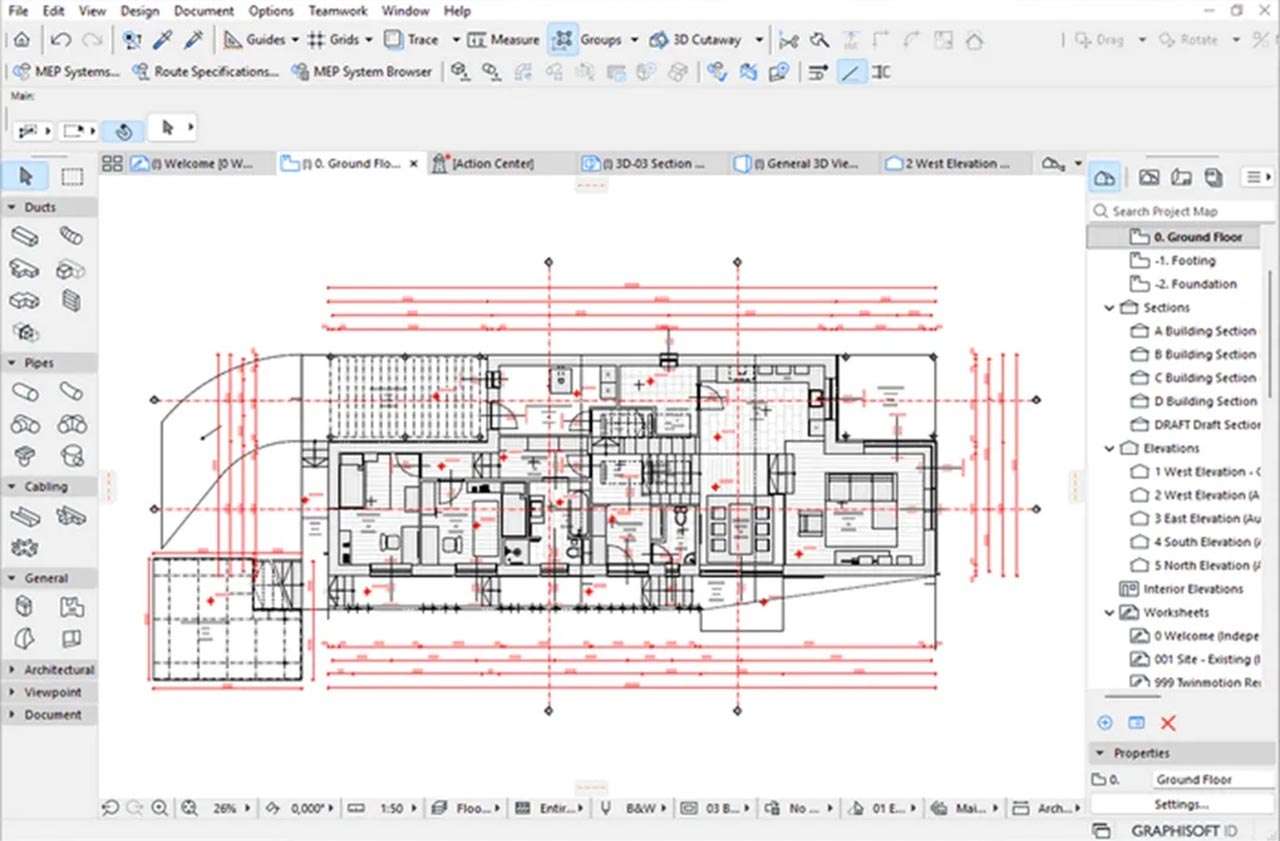Viewport: 1280px width, 841px height.
Task: Select the Marquee tool
Action: 71,177
